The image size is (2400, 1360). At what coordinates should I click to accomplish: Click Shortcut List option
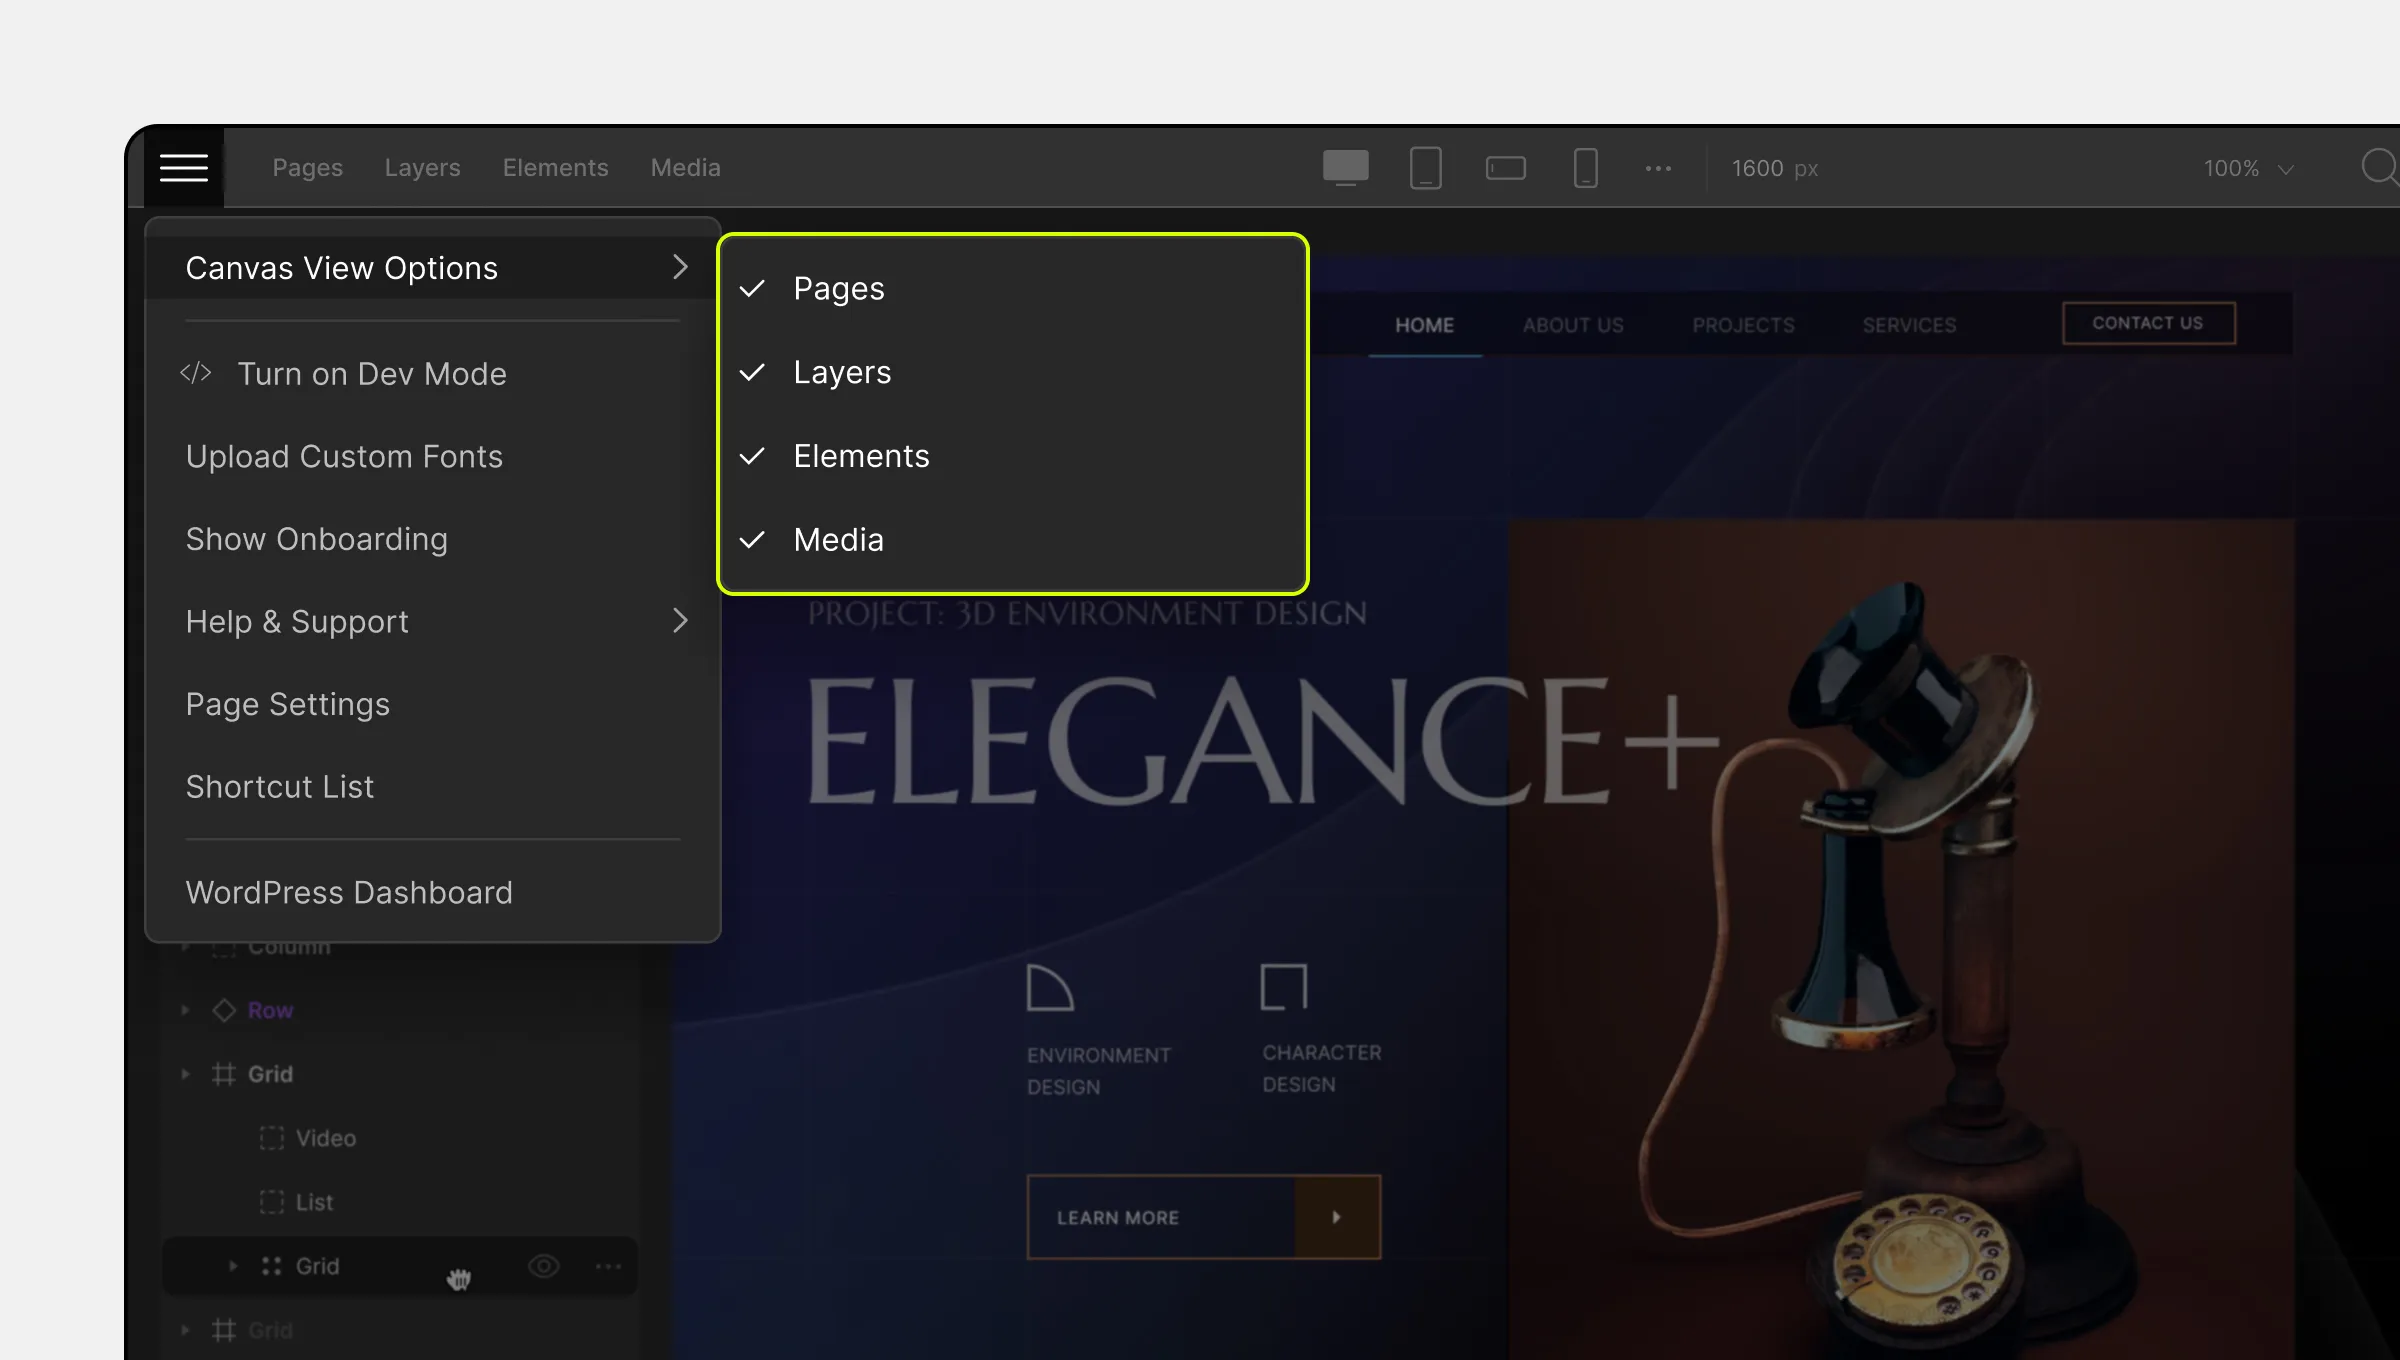280,786
